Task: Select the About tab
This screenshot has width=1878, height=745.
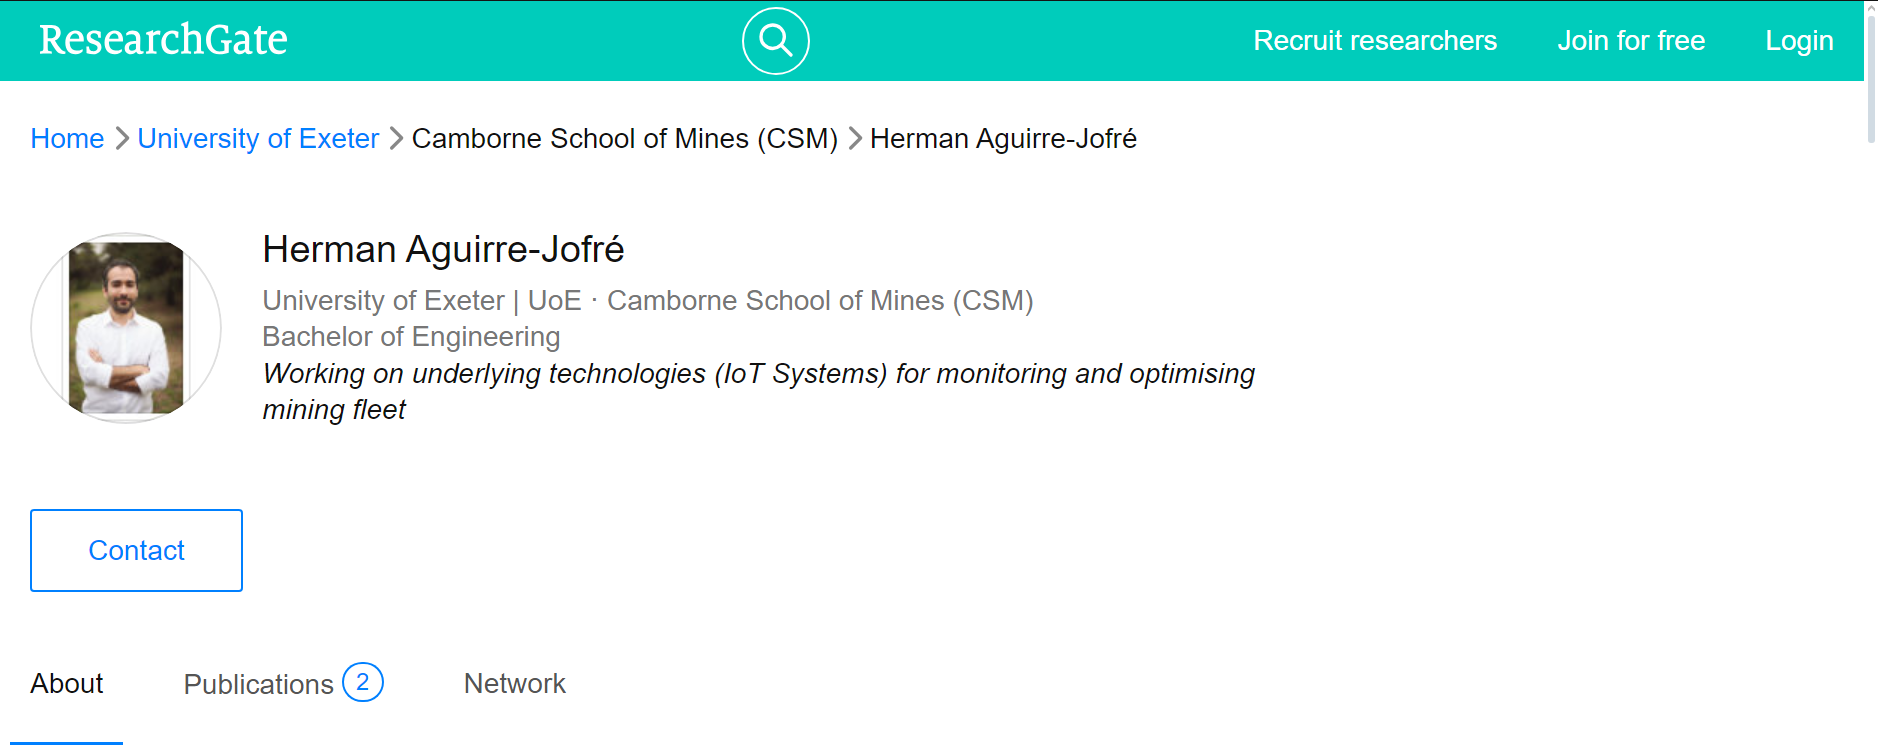Action: pyautogui.click(x=66, y=683)
